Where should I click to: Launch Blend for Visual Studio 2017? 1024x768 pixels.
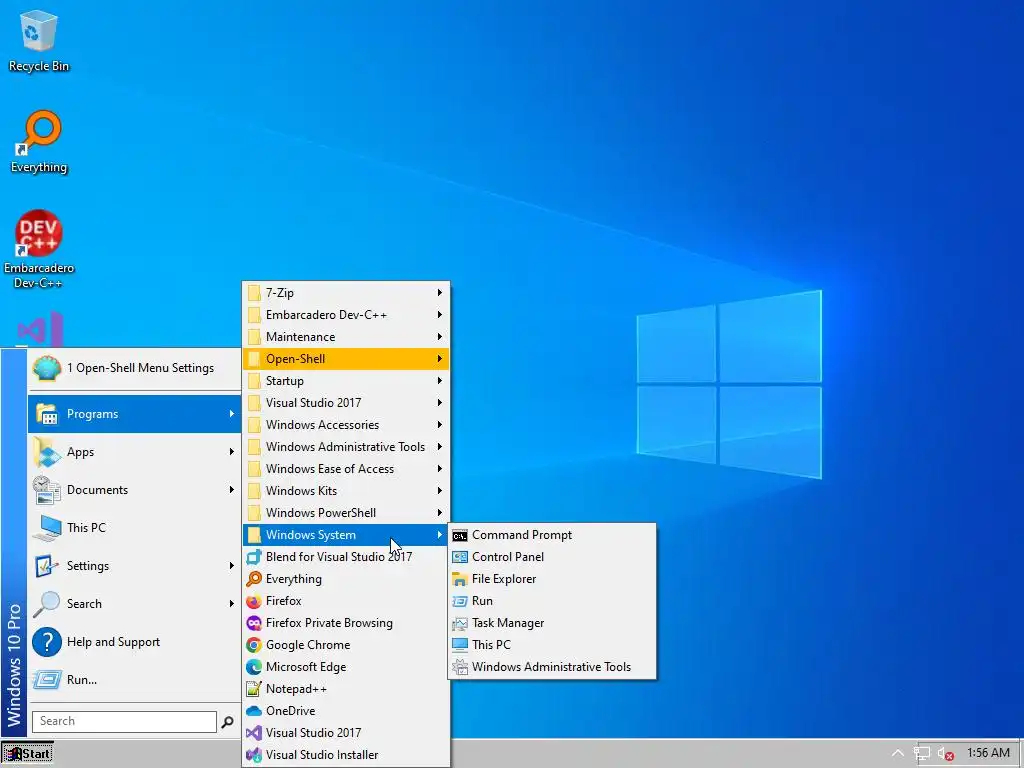click(346, 557)
